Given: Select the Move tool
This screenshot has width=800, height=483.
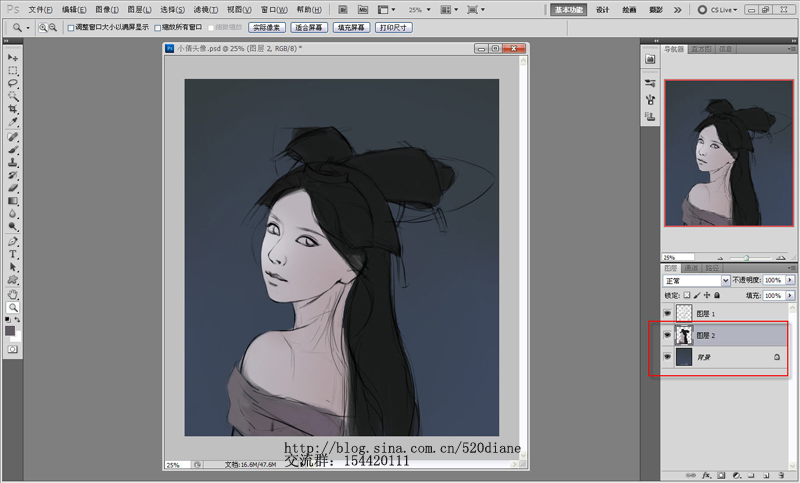Looking at the screenshot, I should coord(13,58).
